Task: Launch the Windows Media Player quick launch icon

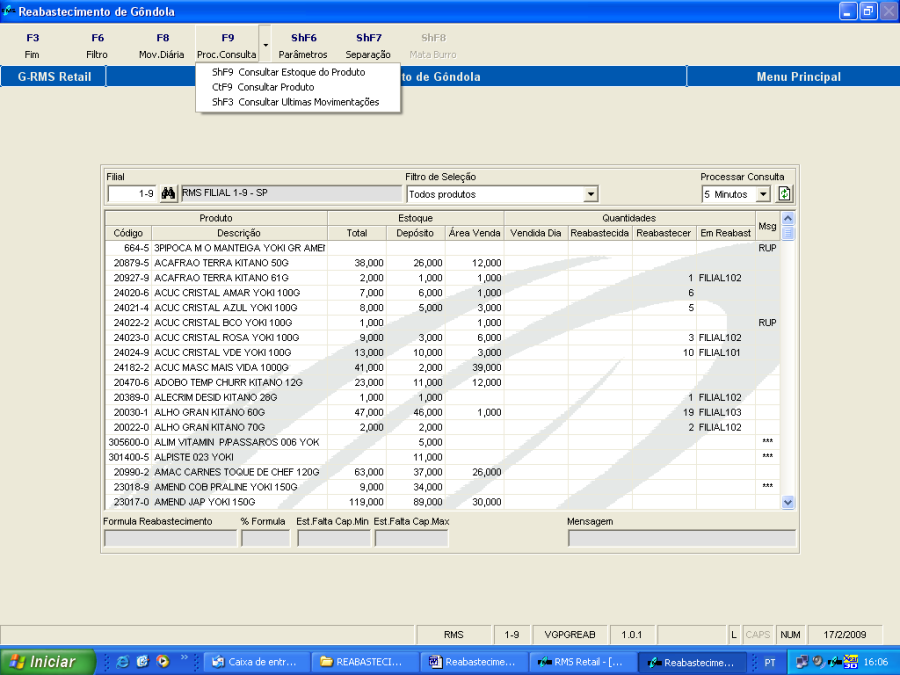Action: (163, 662)
